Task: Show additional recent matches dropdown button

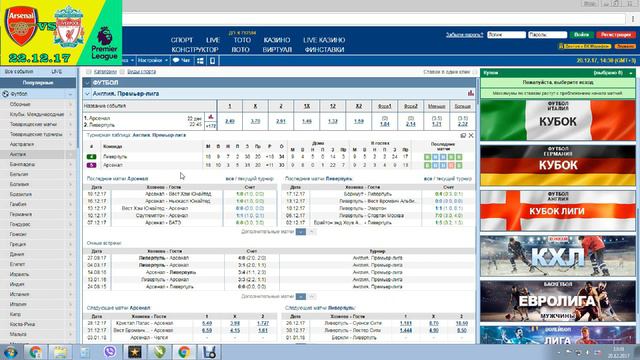Action: click(x=301, y=232)
